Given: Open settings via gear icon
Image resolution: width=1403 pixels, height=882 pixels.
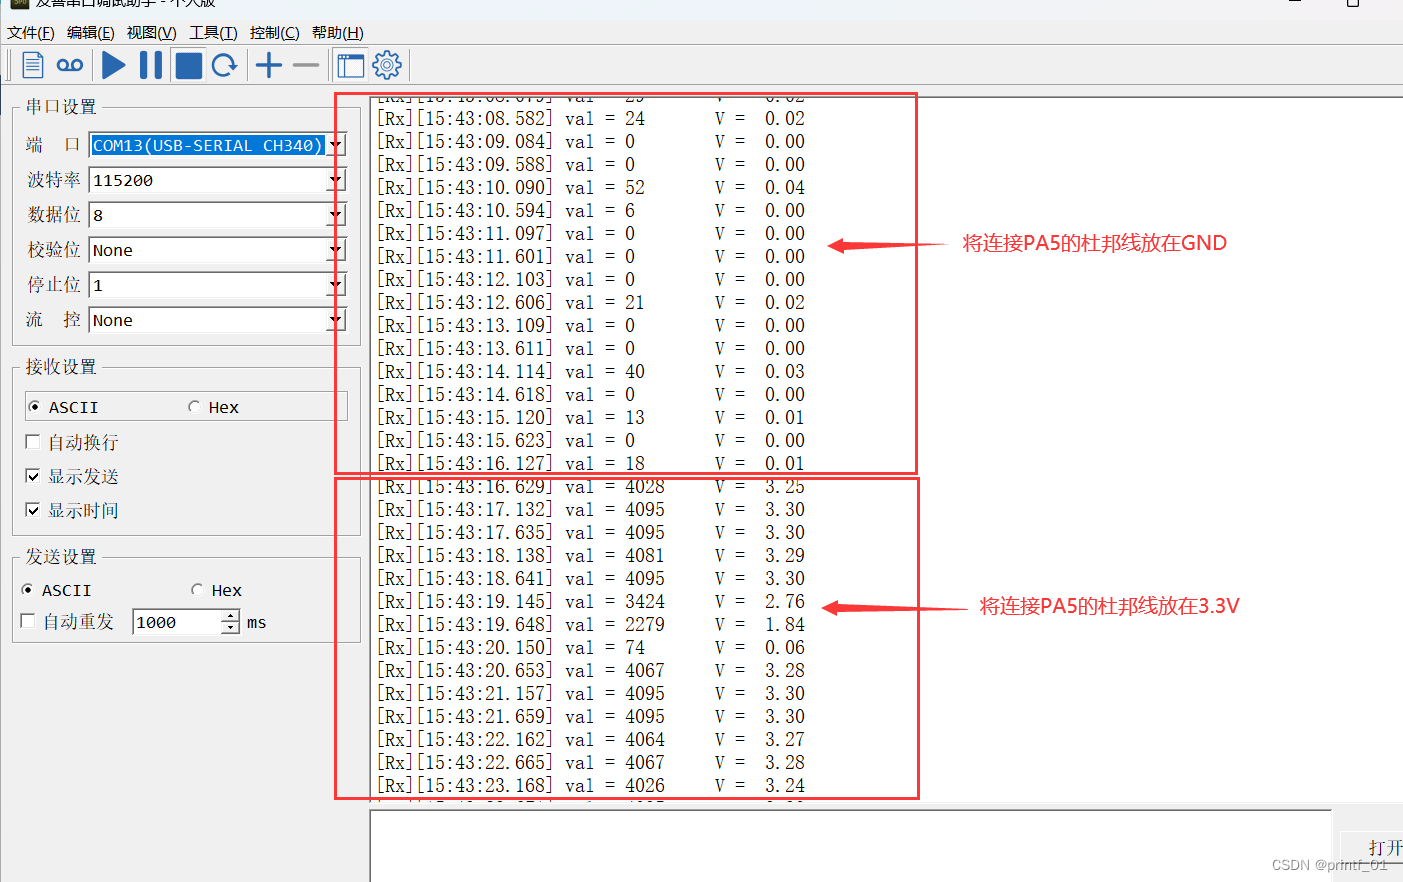Looking at the screenshot, I should (x=387, y=66).
